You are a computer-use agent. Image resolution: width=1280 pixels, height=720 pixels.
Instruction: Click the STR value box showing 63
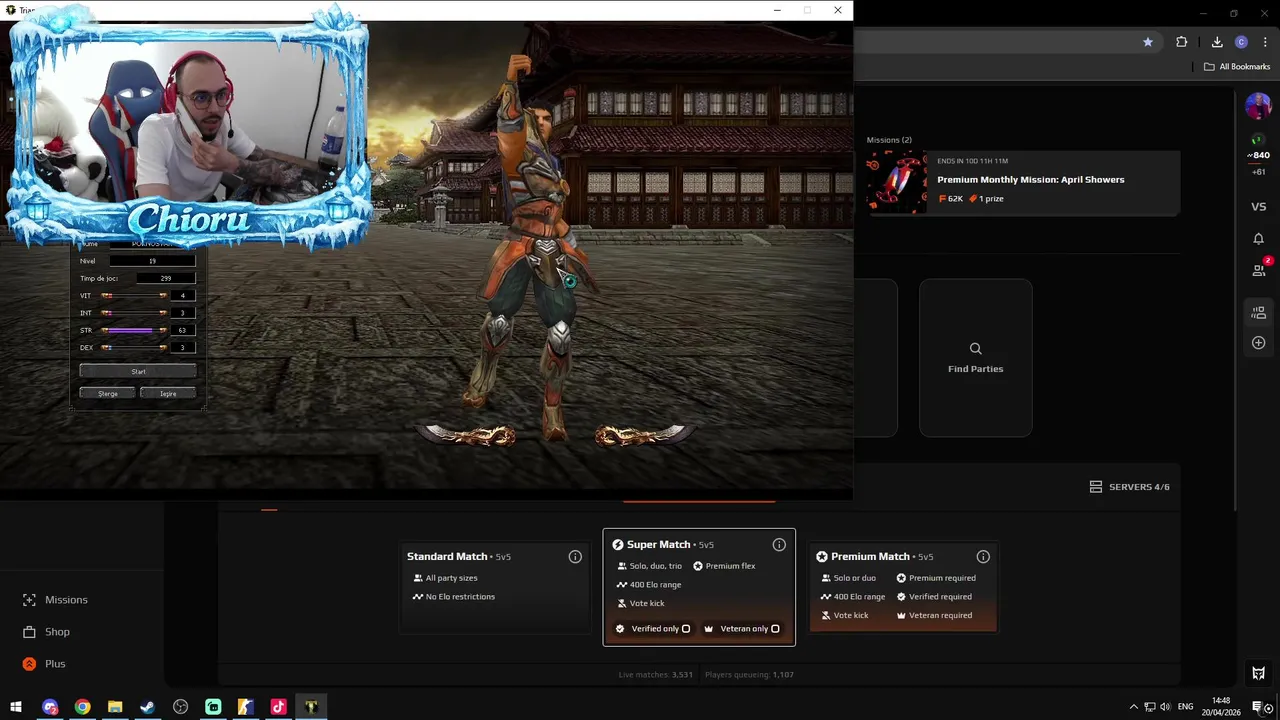click(182, 330)
